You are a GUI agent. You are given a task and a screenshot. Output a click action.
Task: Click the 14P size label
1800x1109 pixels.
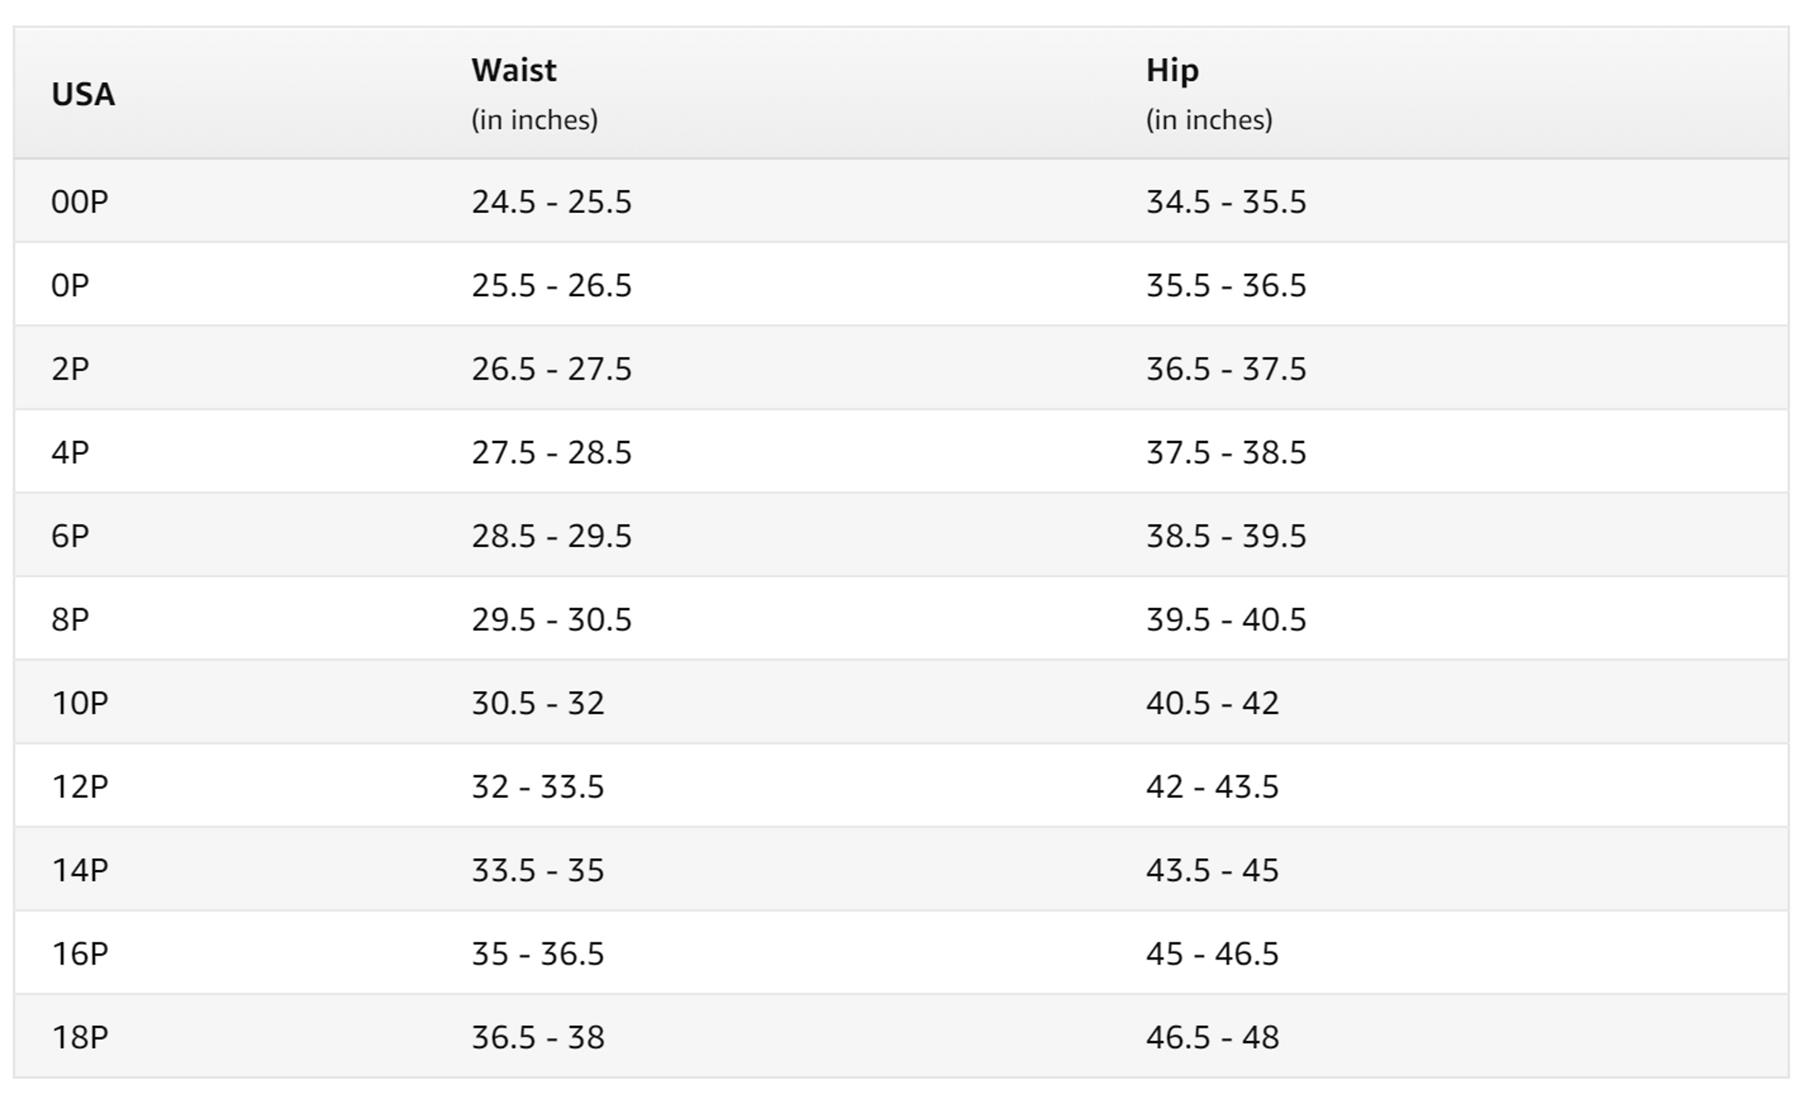(x=80, y=870)
